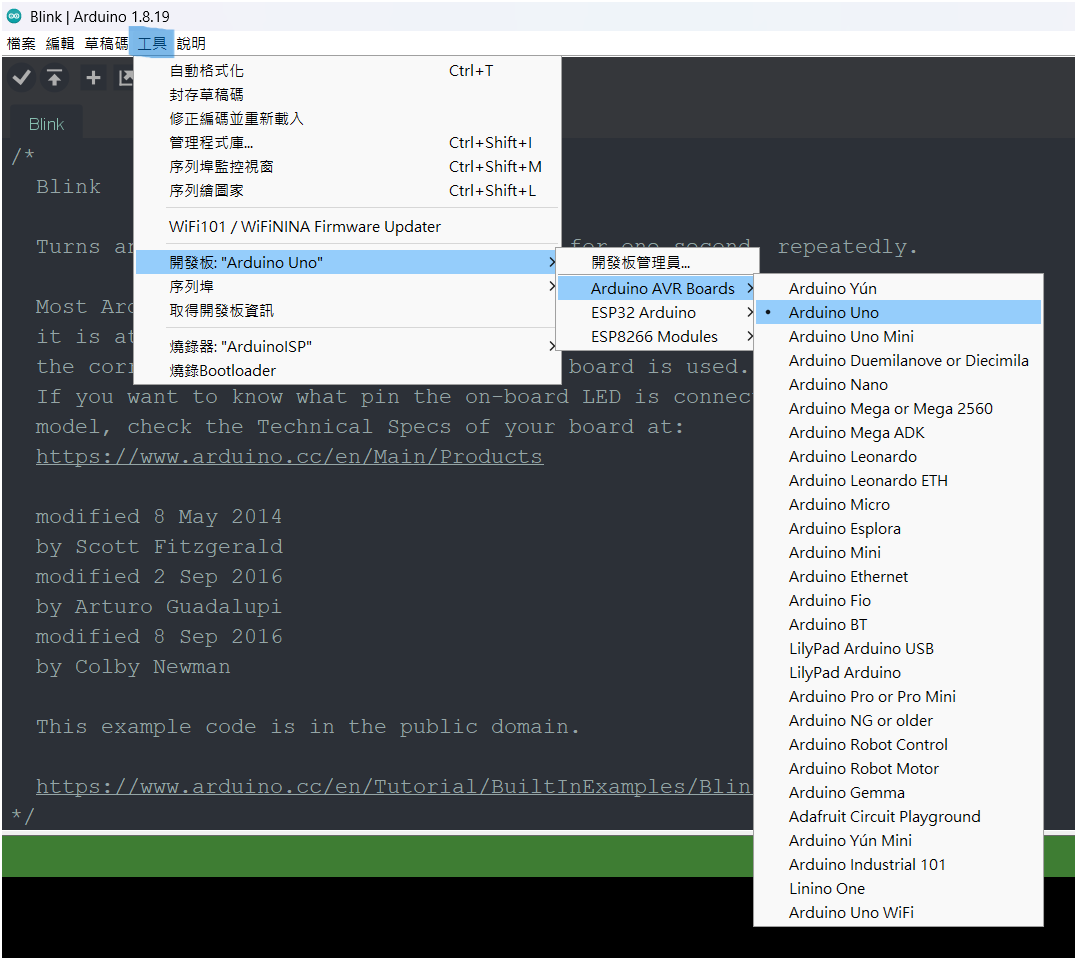Click the New sketch plus icon
1075x958 pixels.
[93, 77]
